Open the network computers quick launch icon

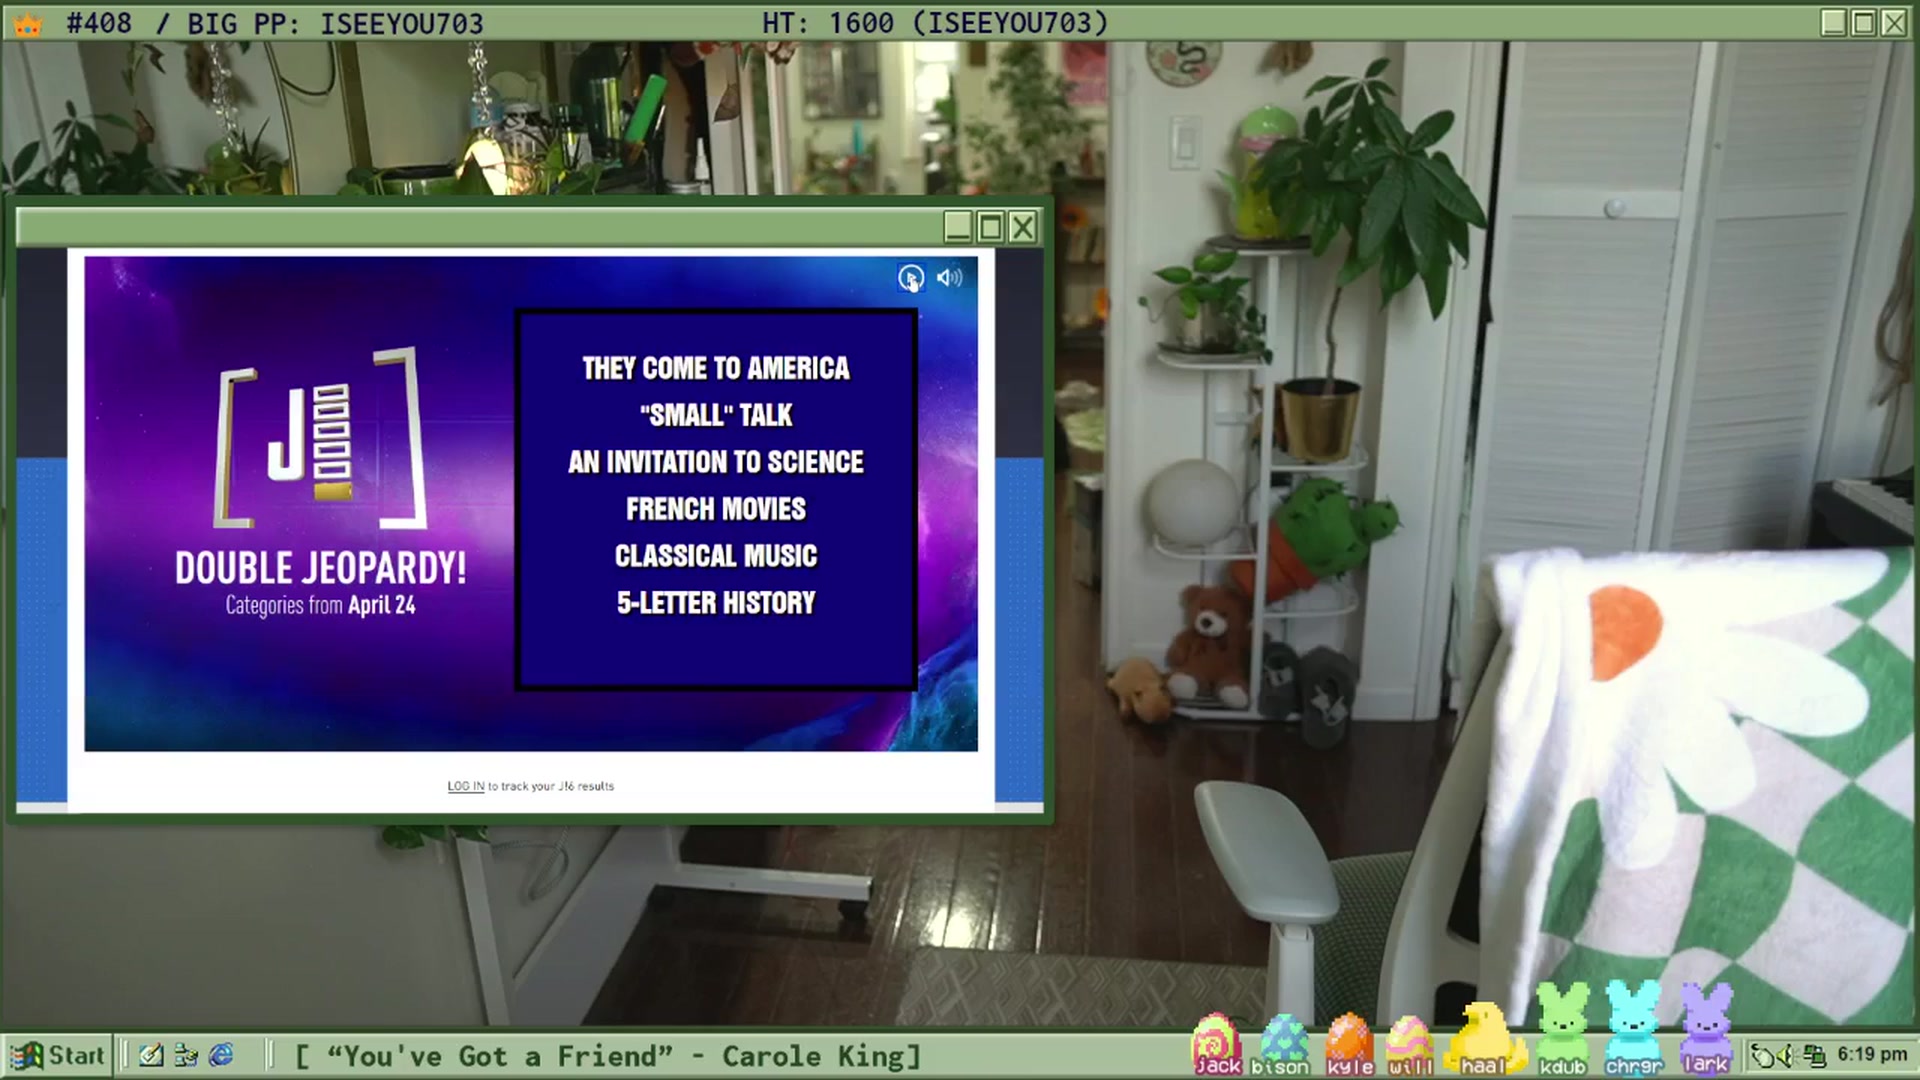point(186,1055)
